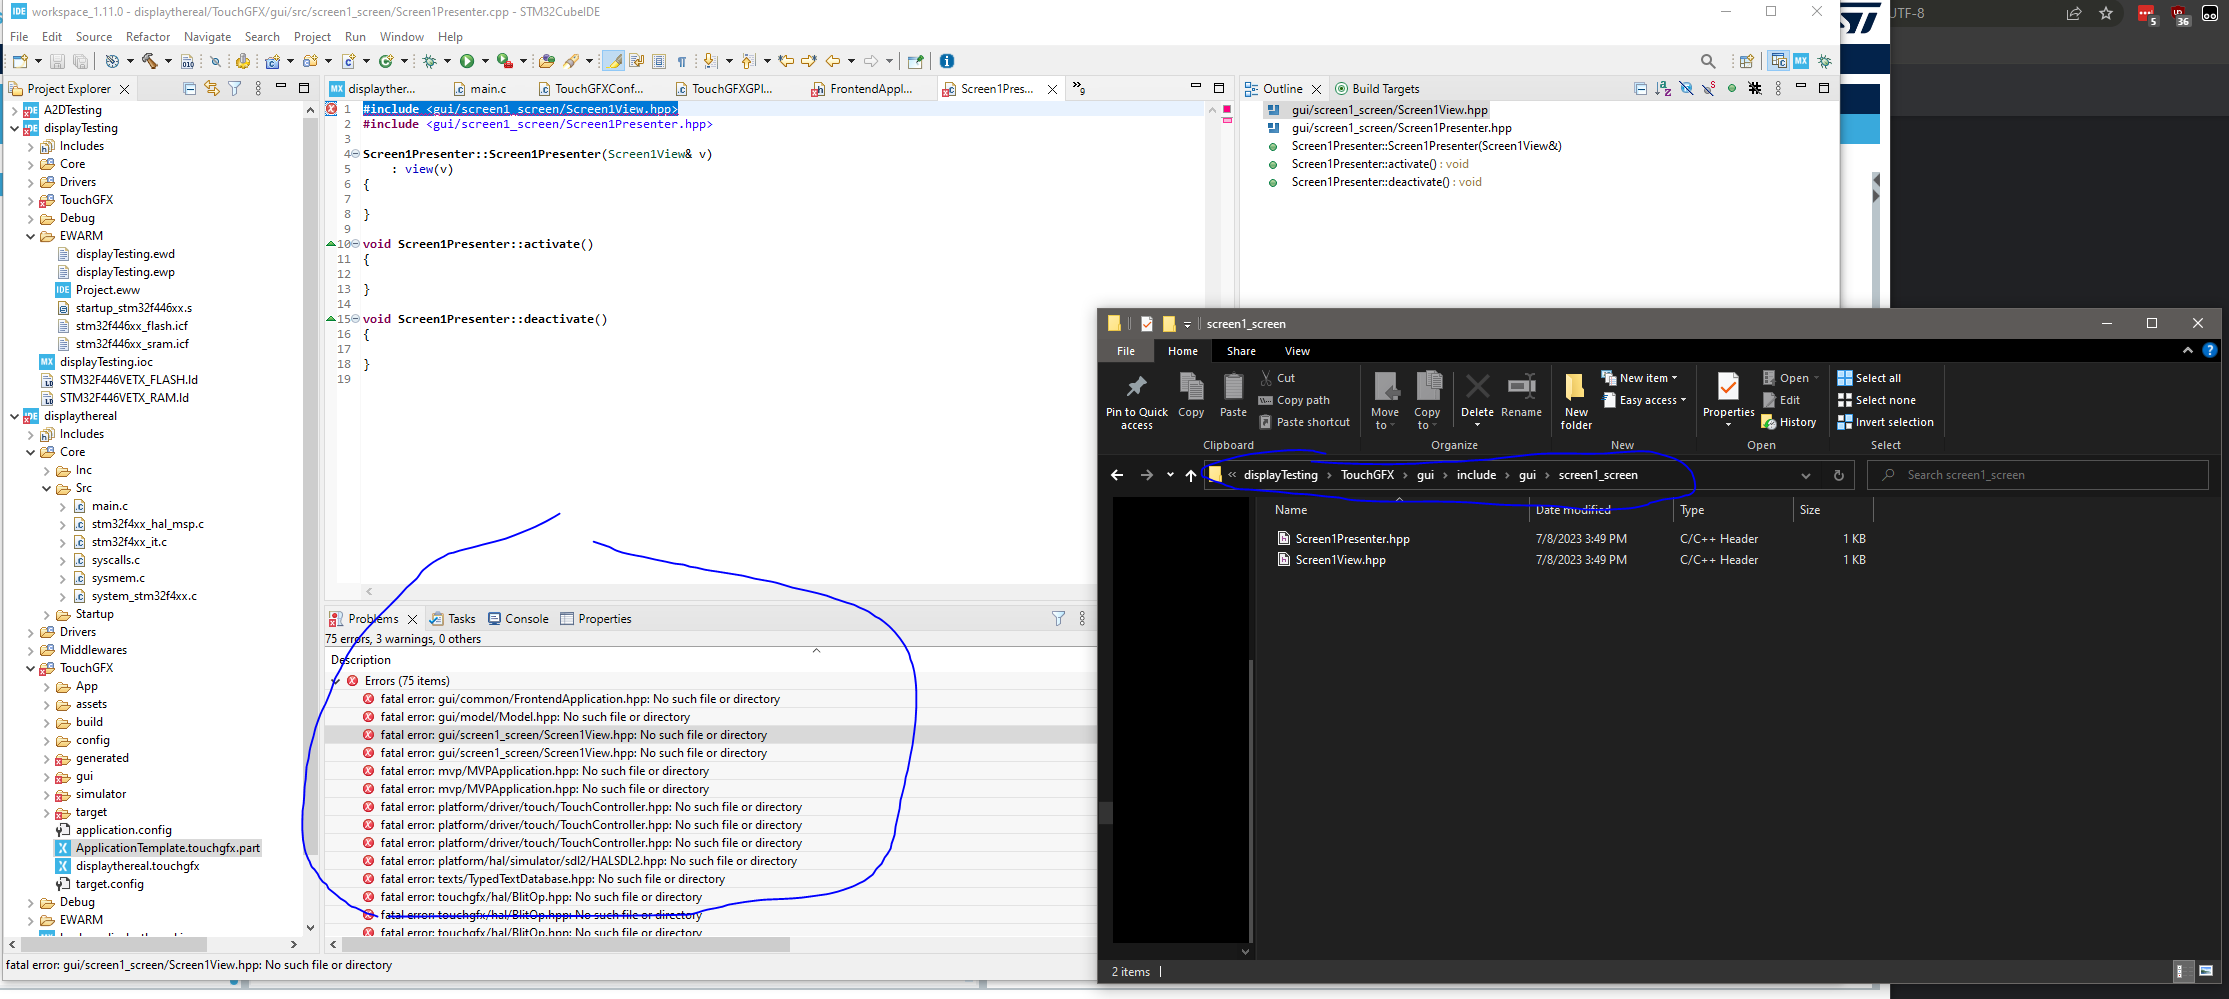Sort Outline entries alphabetically
The image size is (2229, 999).
(x=1663, y=89)
